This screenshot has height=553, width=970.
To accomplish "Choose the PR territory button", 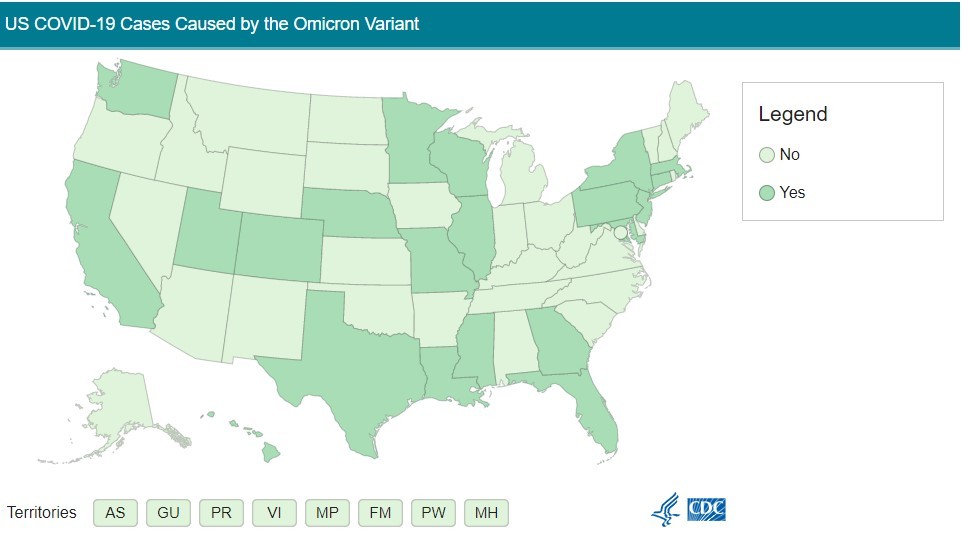I will pyautogui.click(x=221, y=513).
